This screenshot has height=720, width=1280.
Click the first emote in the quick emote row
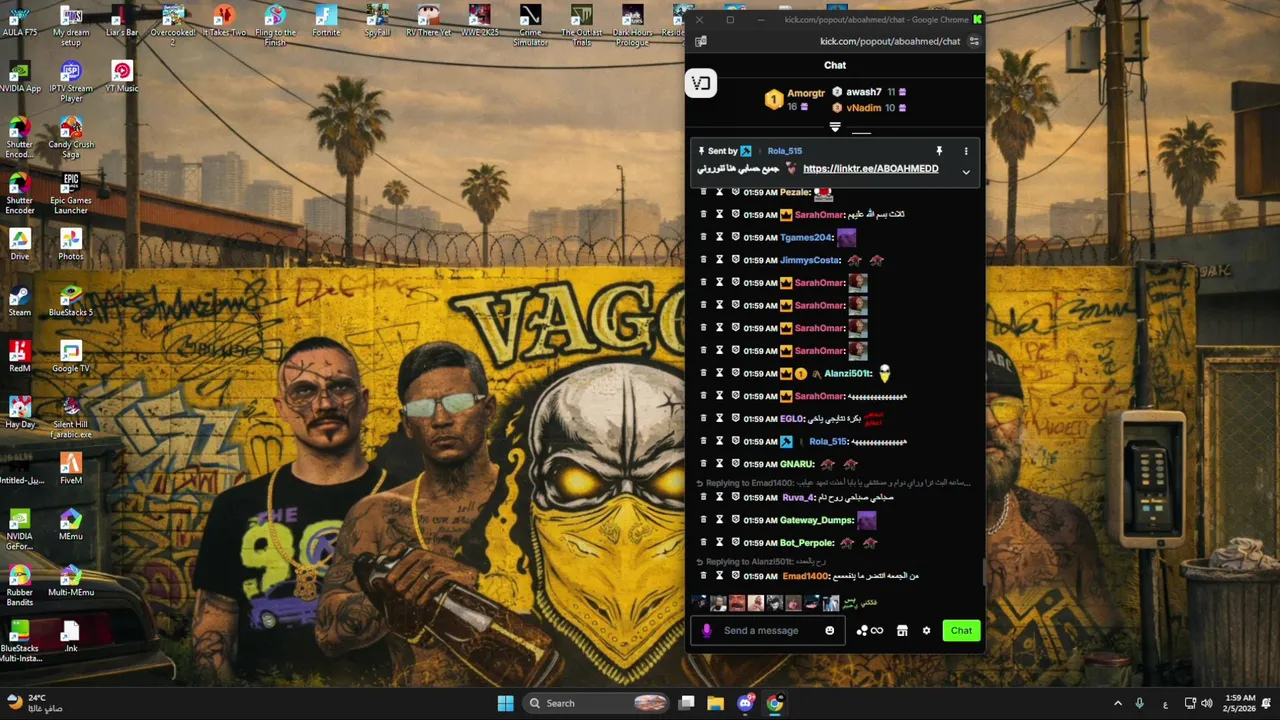(699, 603)
